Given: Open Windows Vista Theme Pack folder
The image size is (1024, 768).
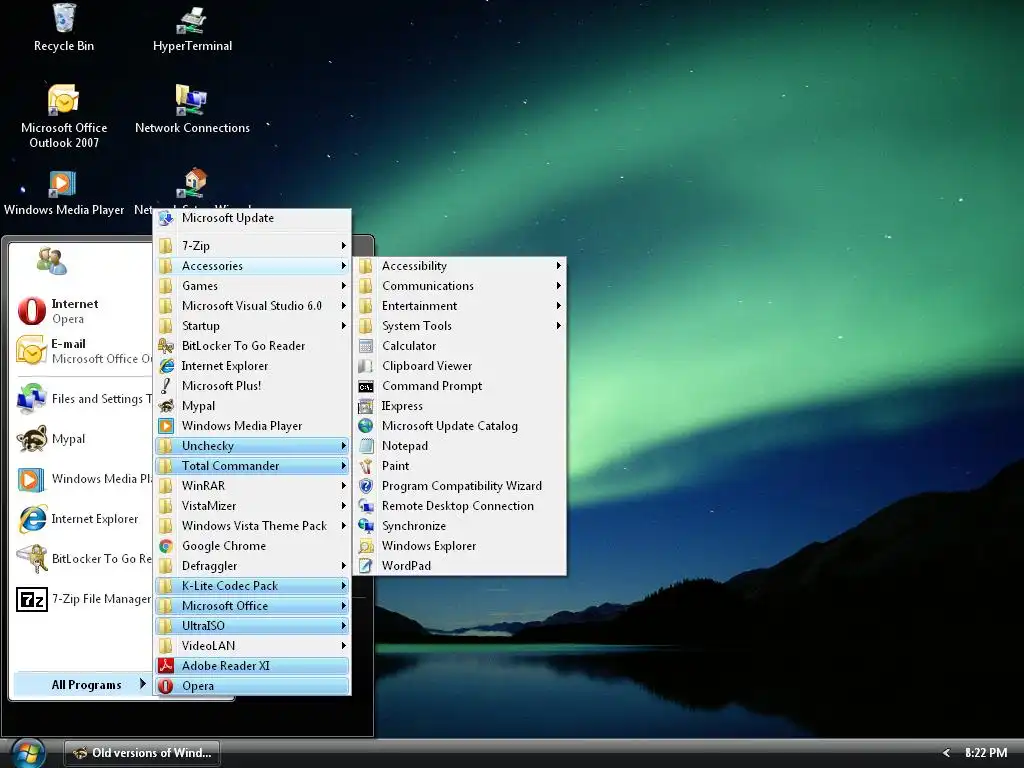Looking at the screenshot, I should 252,526.
